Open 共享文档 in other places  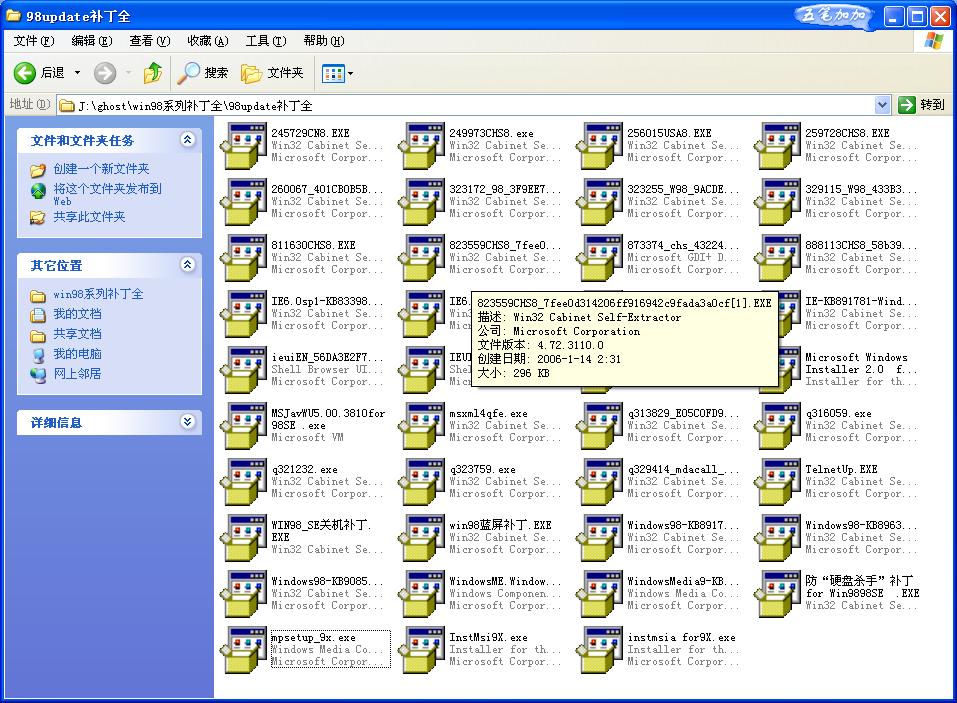[78, 334]
